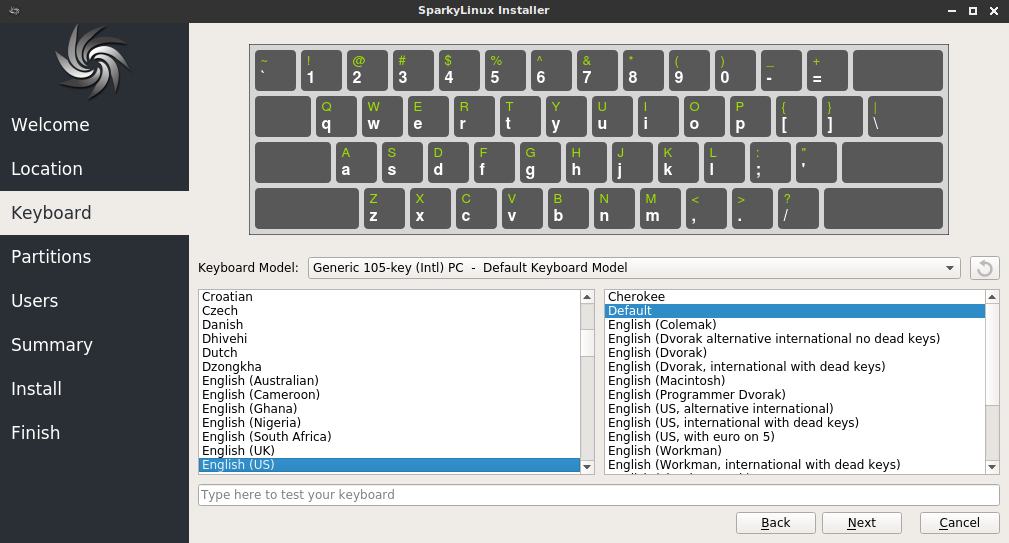The width and height of the screenshot is (1009, 543).
Task: Select the Default variant
Action: click(x=795, y=311)
